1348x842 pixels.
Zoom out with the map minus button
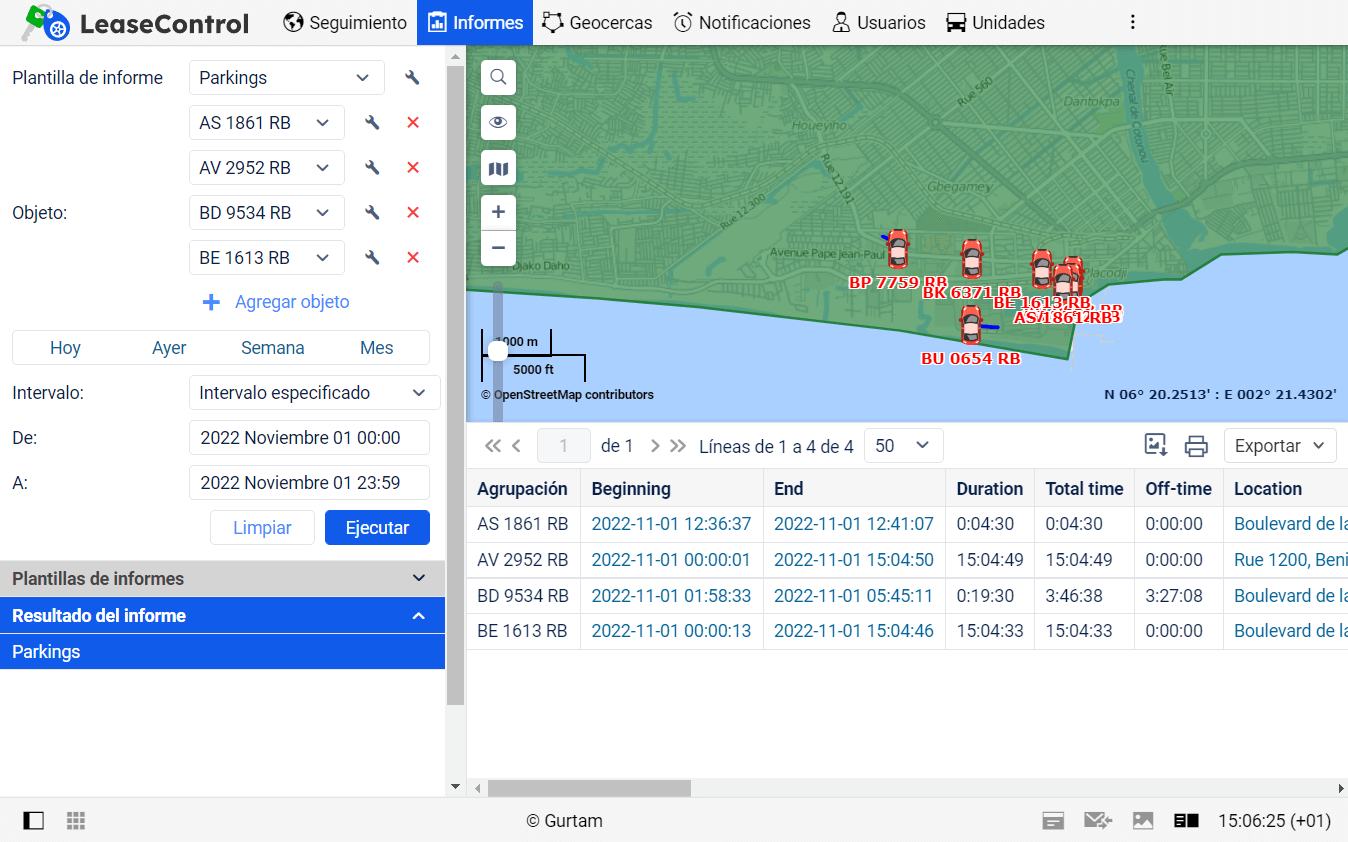[498, 248]
